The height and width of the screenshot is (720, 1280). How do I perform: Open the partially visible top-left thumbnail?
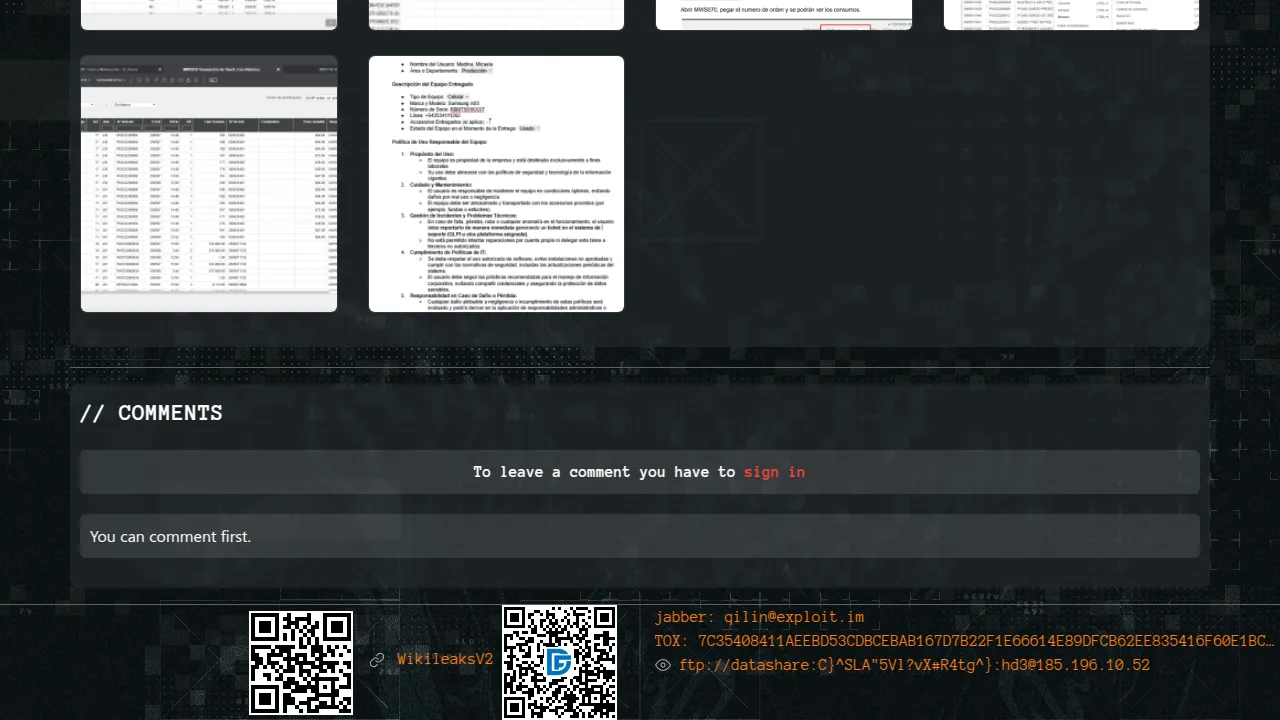(x=209, y=14)
